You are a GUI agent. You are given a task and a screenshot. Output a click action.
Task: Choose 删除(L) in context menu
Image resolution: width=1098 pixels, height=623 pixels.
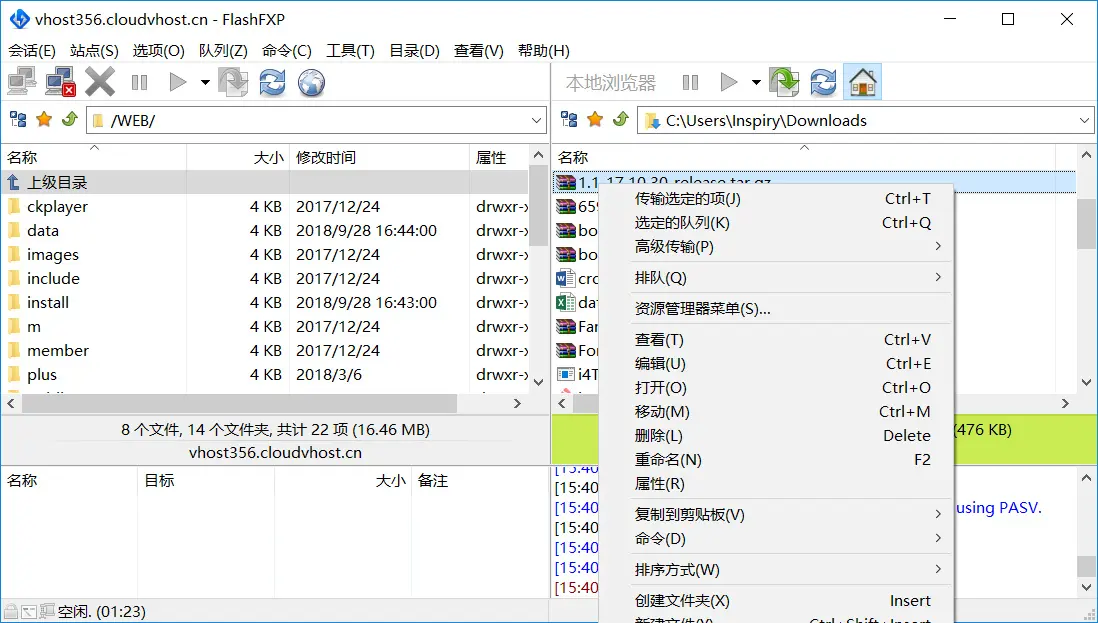point(777,435)
